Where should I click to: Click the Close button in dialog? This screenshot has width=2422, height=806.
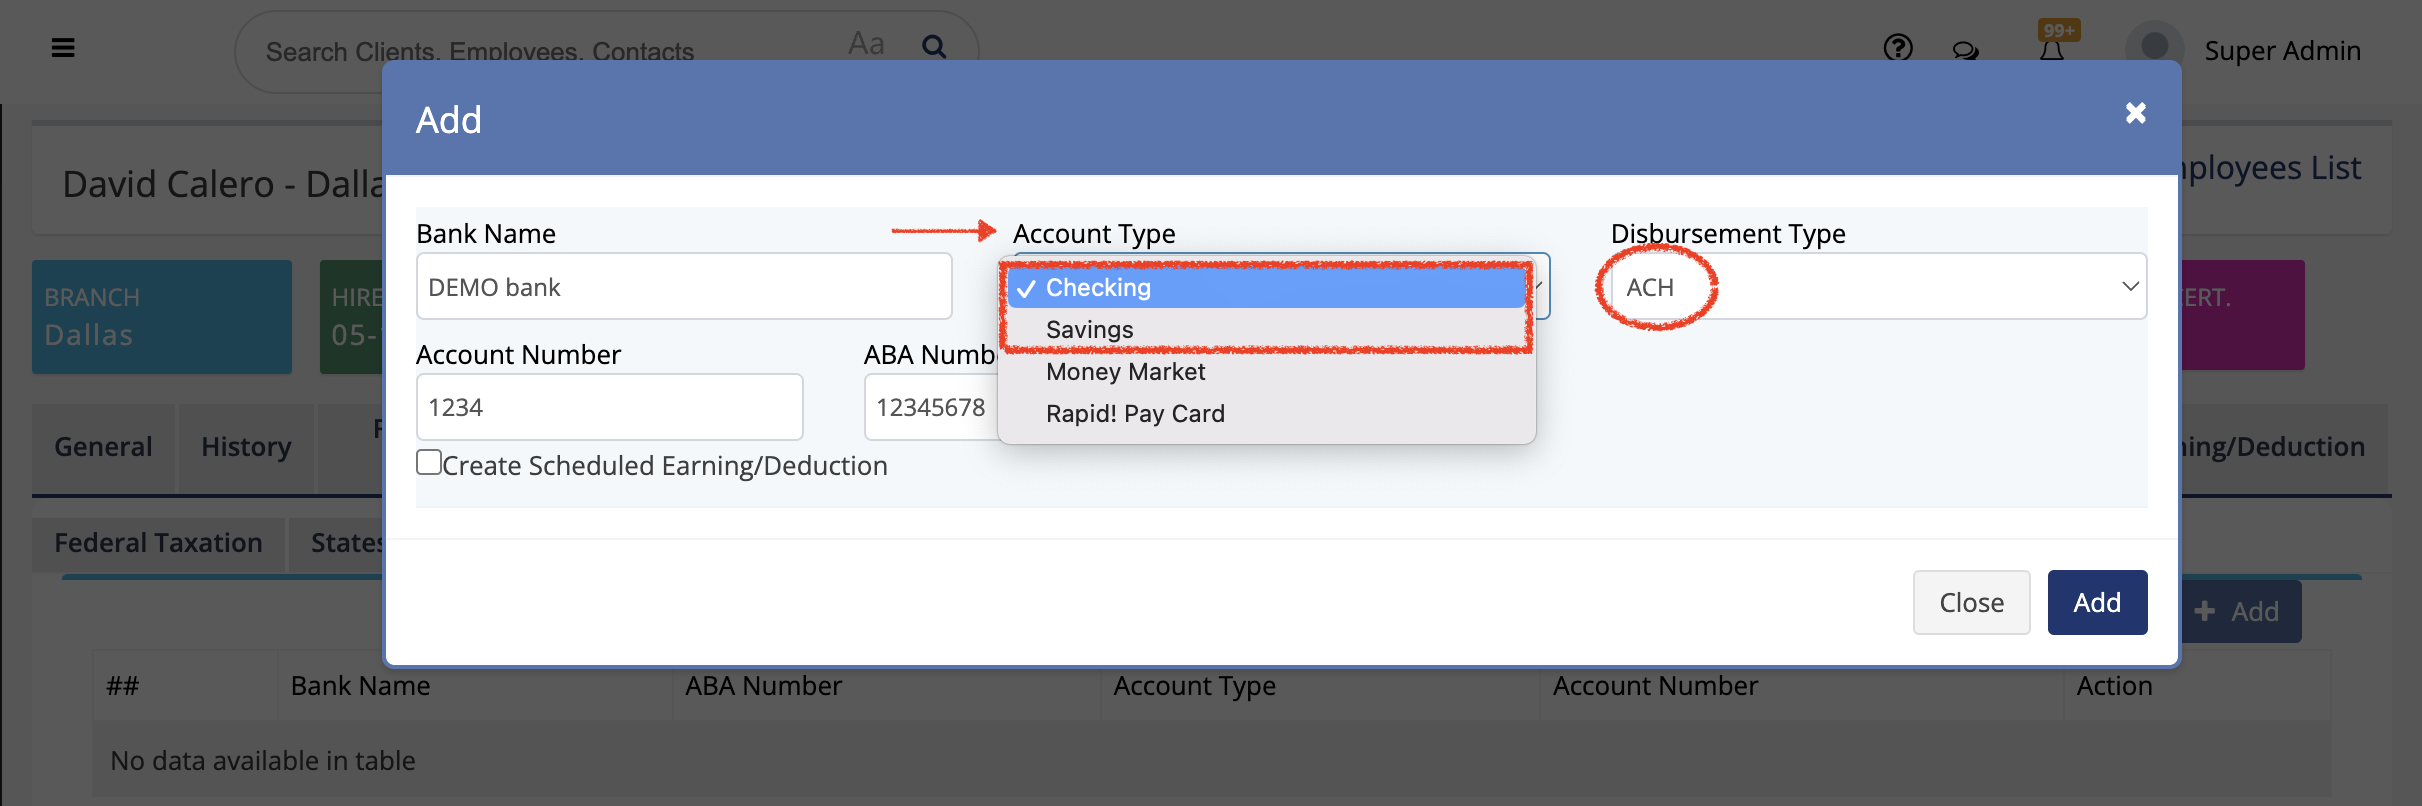pos(1971,603)
